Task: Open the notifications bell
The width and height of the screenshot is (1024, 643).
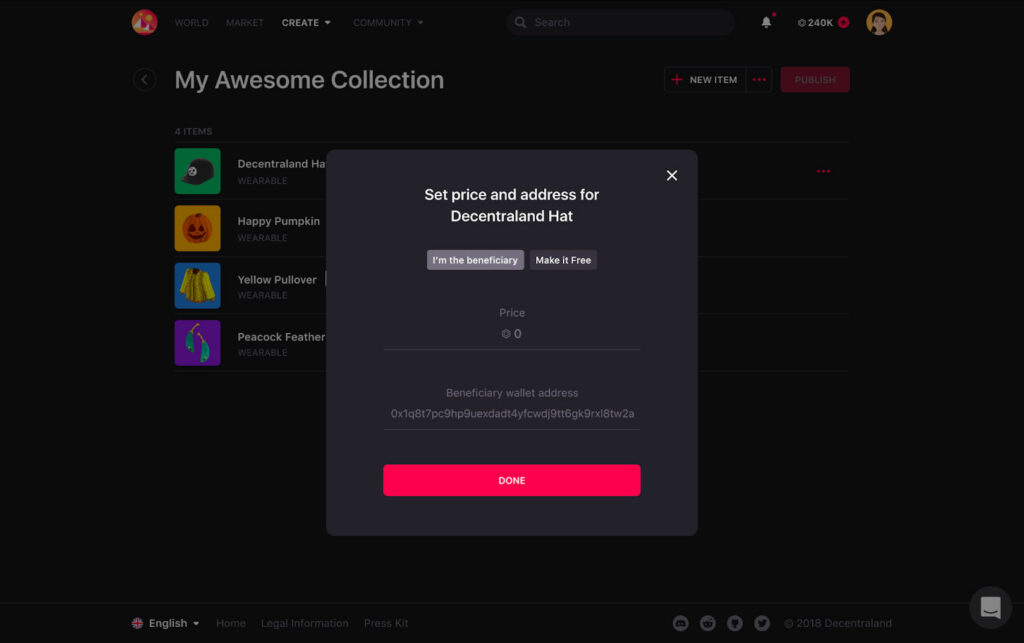Action: pos(767,22)
